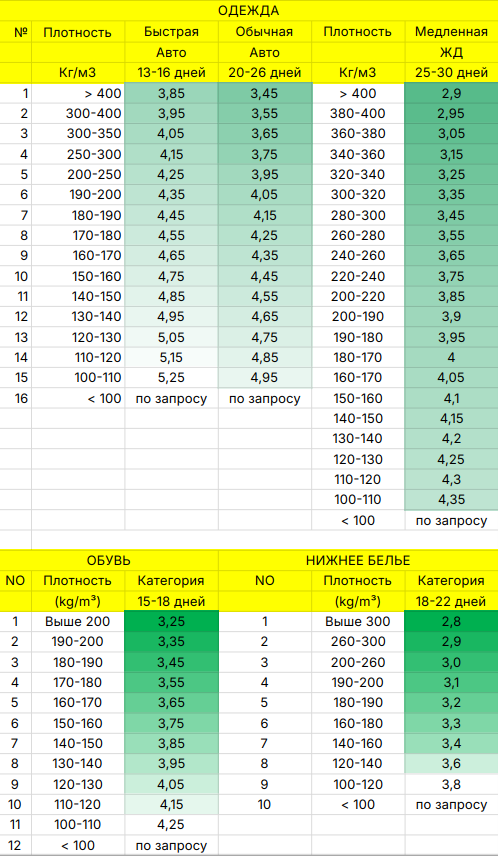Select the ОДЕЖДА title header cell

click(x=249, y=10)
